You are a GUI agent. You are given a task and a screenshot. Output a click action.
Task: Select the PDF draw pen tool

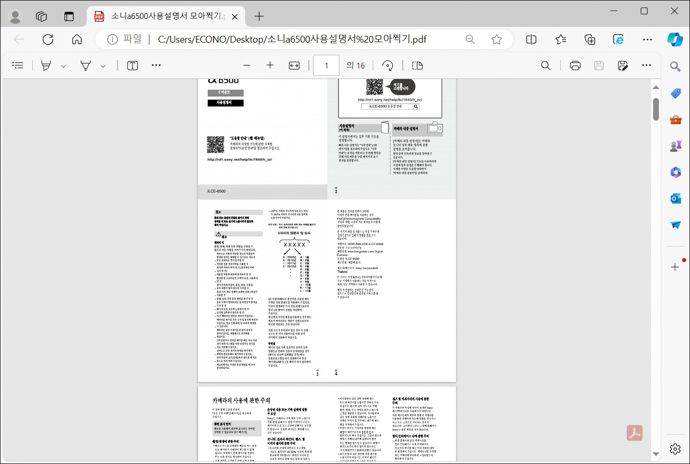(x=85, y=66)
